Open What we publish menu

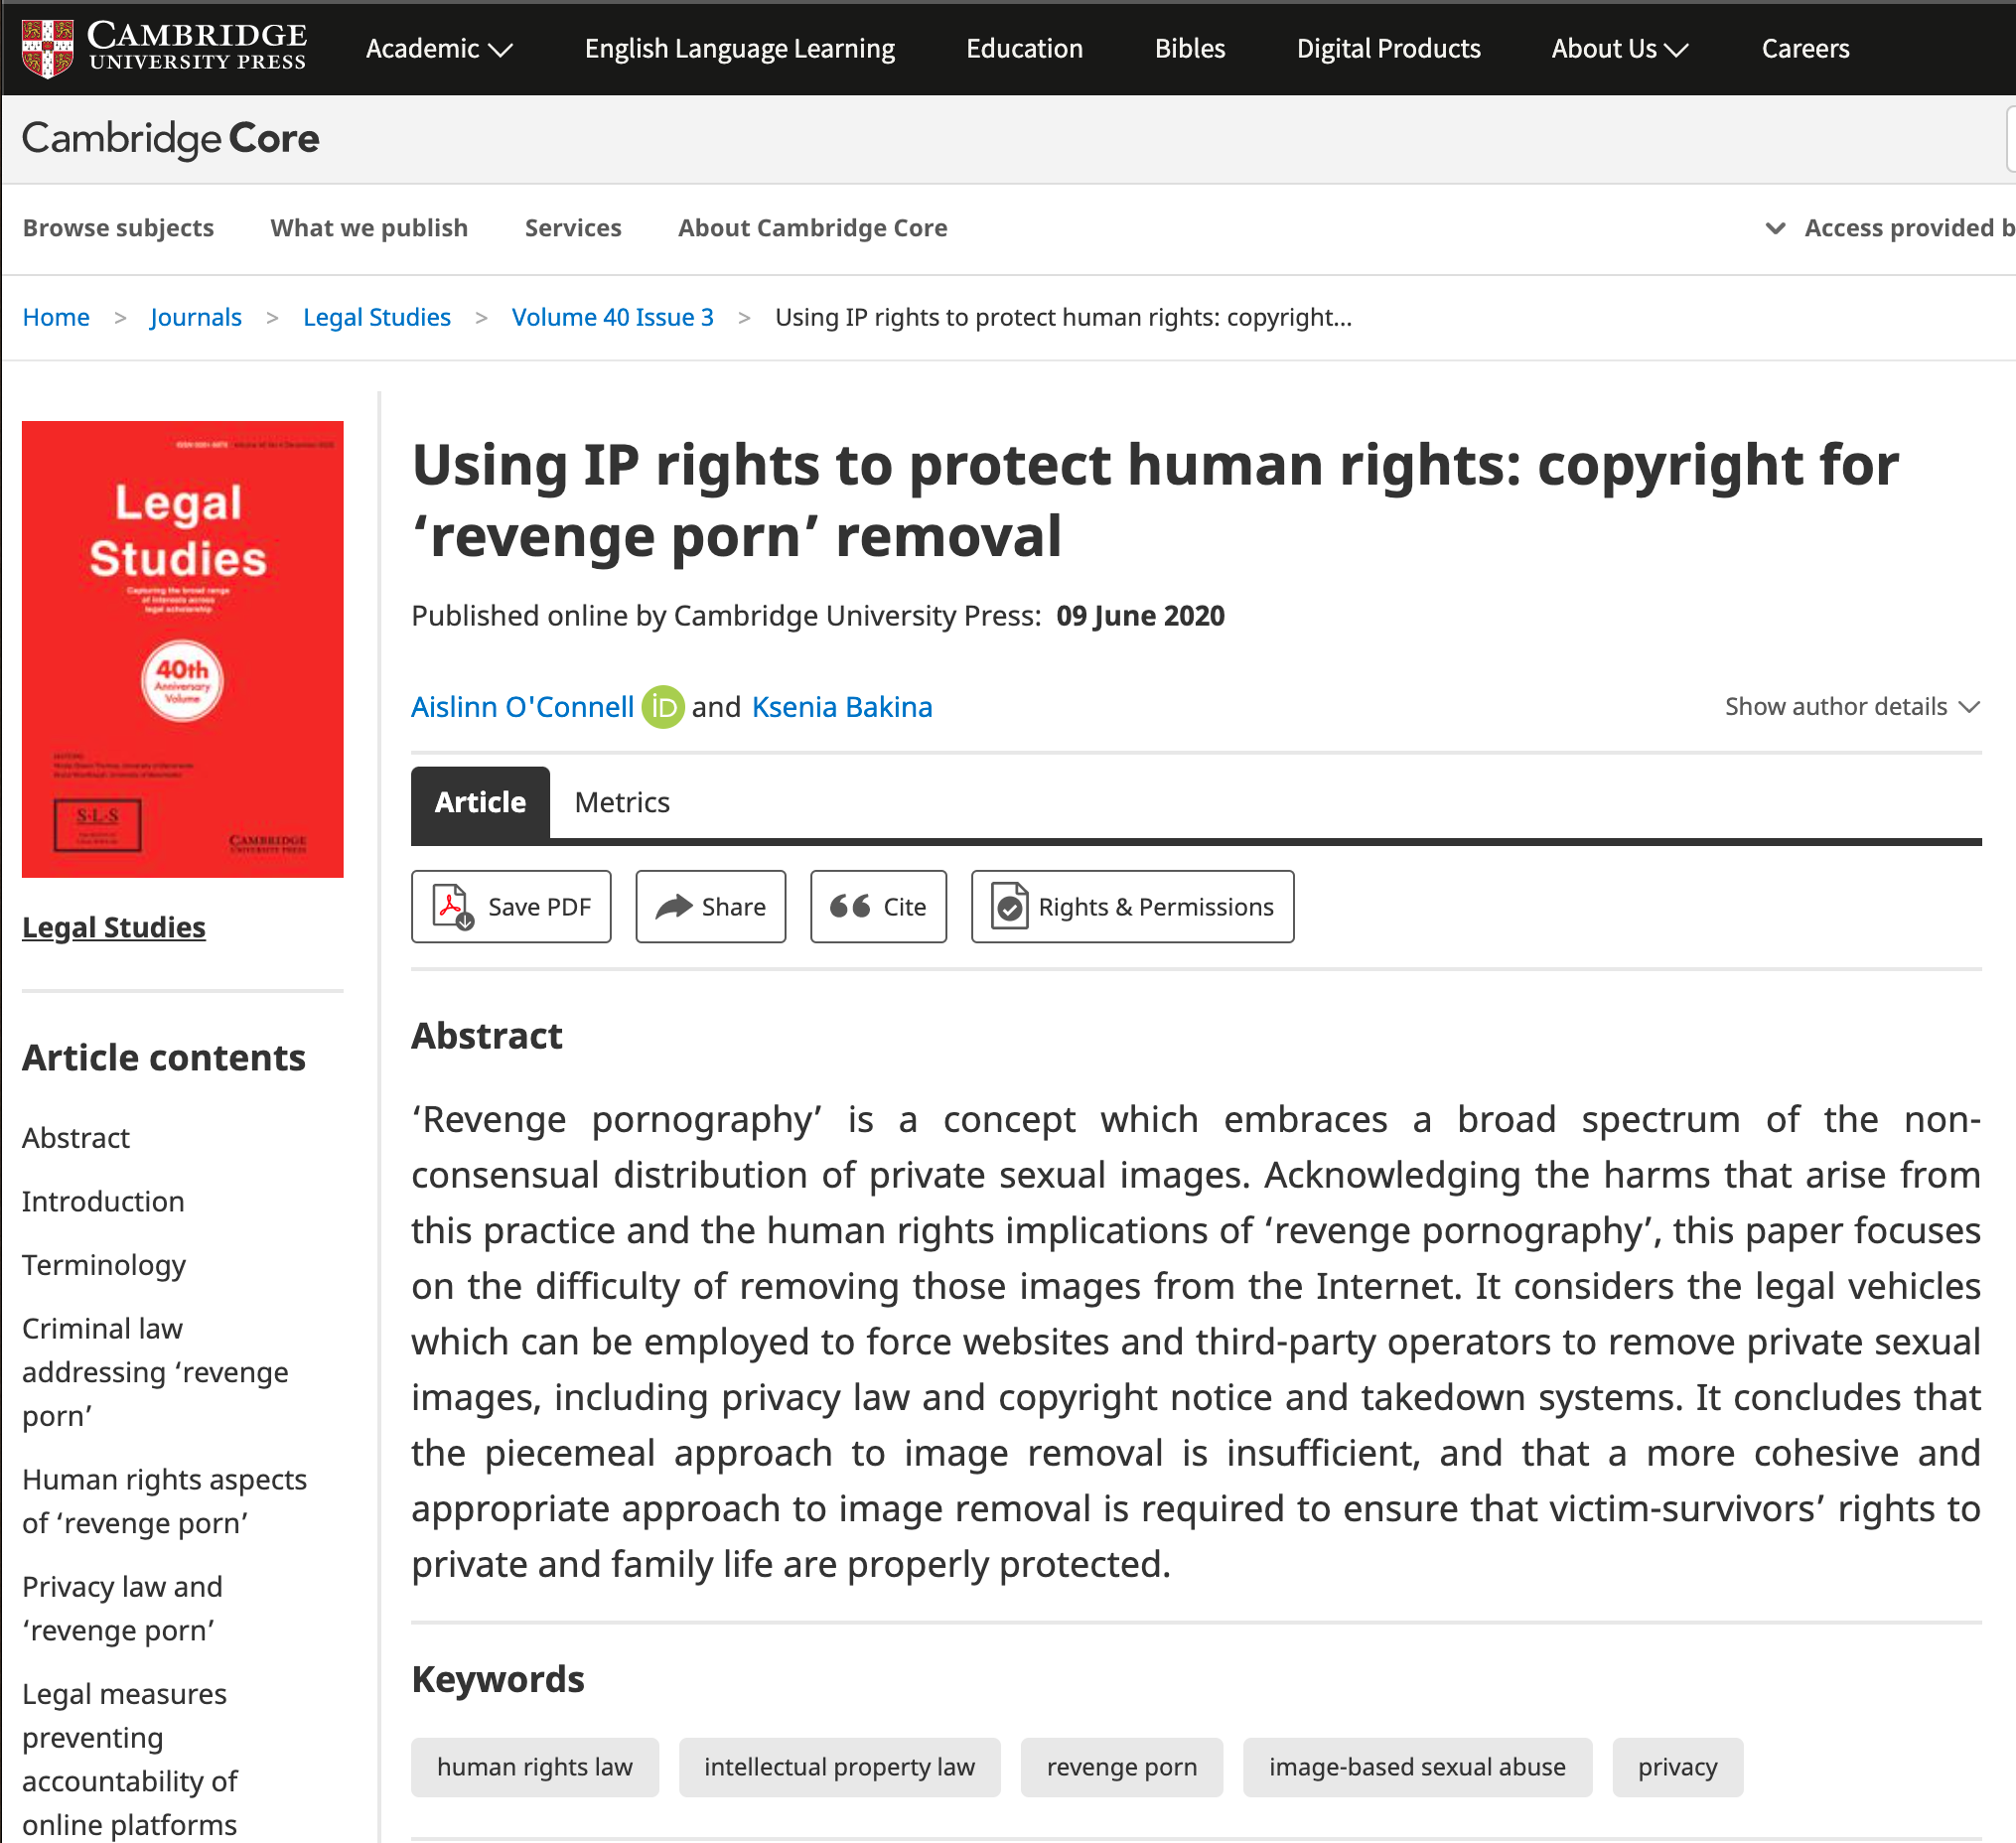pyautogui.click(x=369, y=228)
